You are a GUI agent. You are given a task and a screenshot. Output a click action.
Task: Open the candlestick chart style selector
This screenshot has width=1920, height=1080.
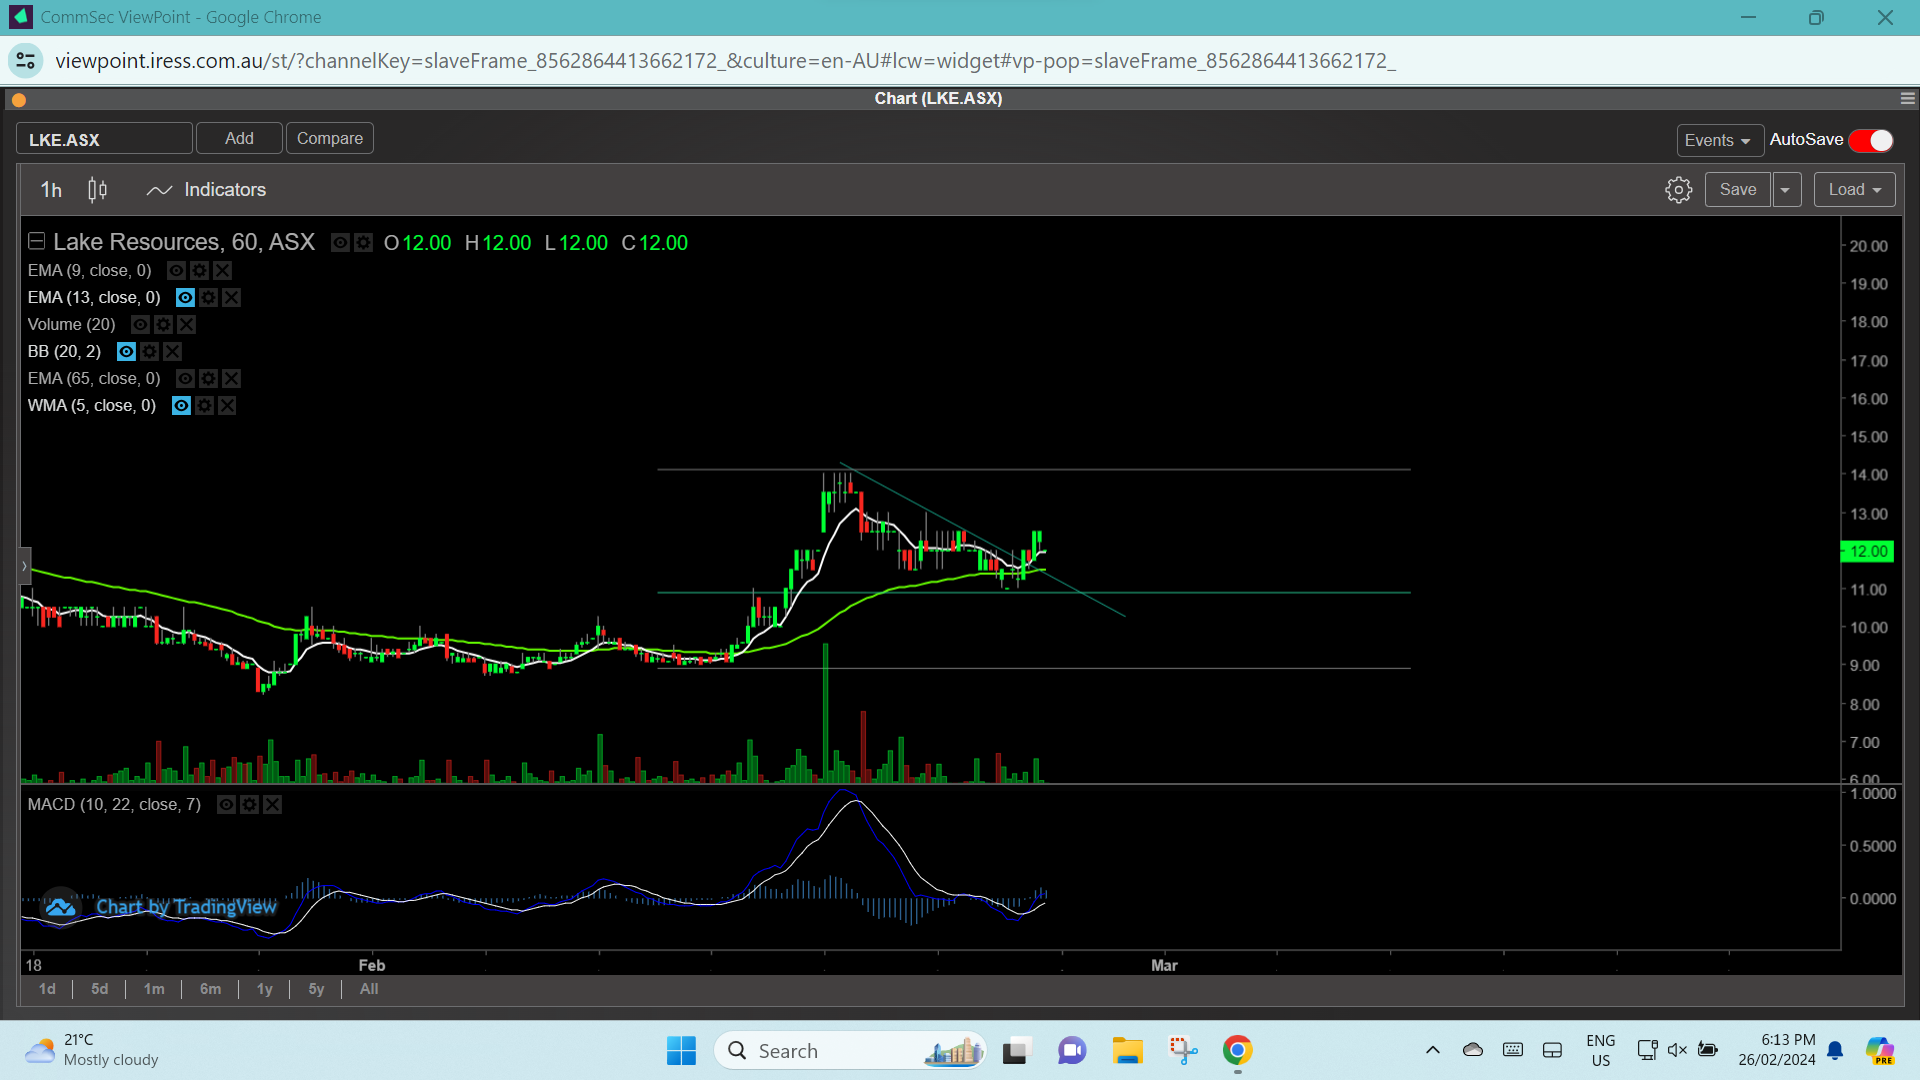pos(97,190)
